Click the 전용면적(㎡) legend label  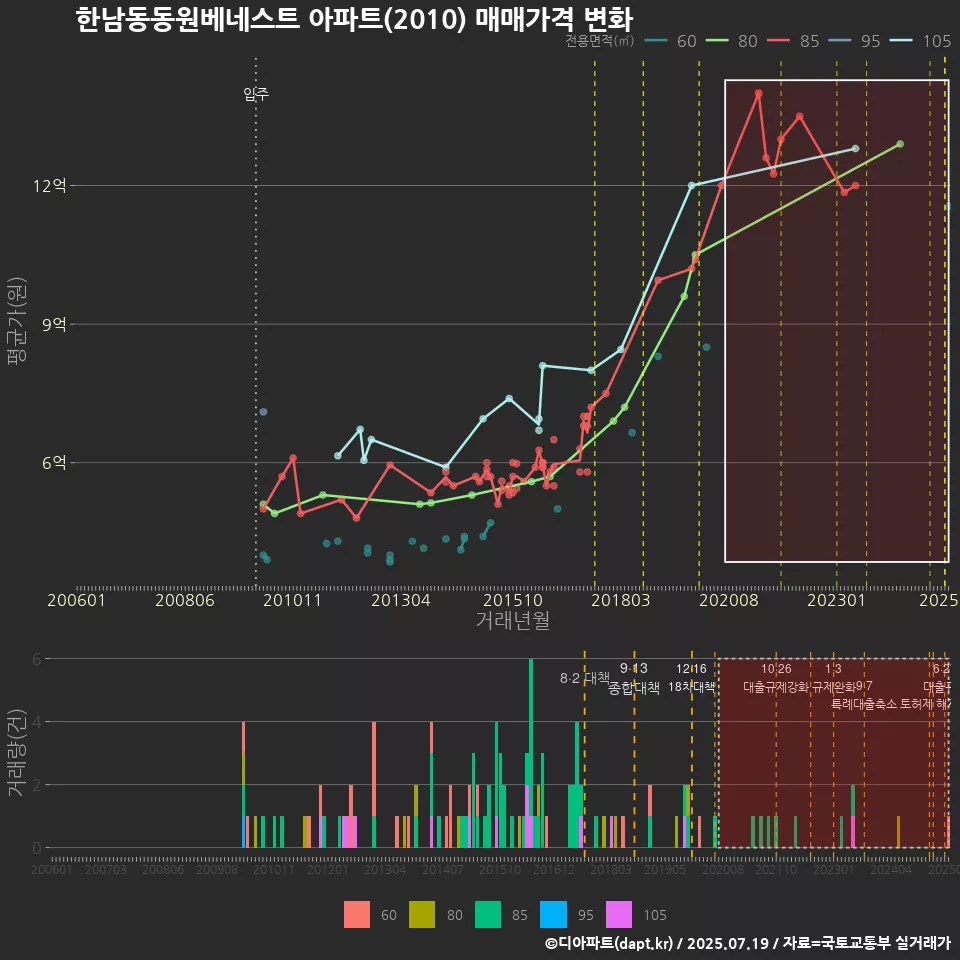(599, 40)
